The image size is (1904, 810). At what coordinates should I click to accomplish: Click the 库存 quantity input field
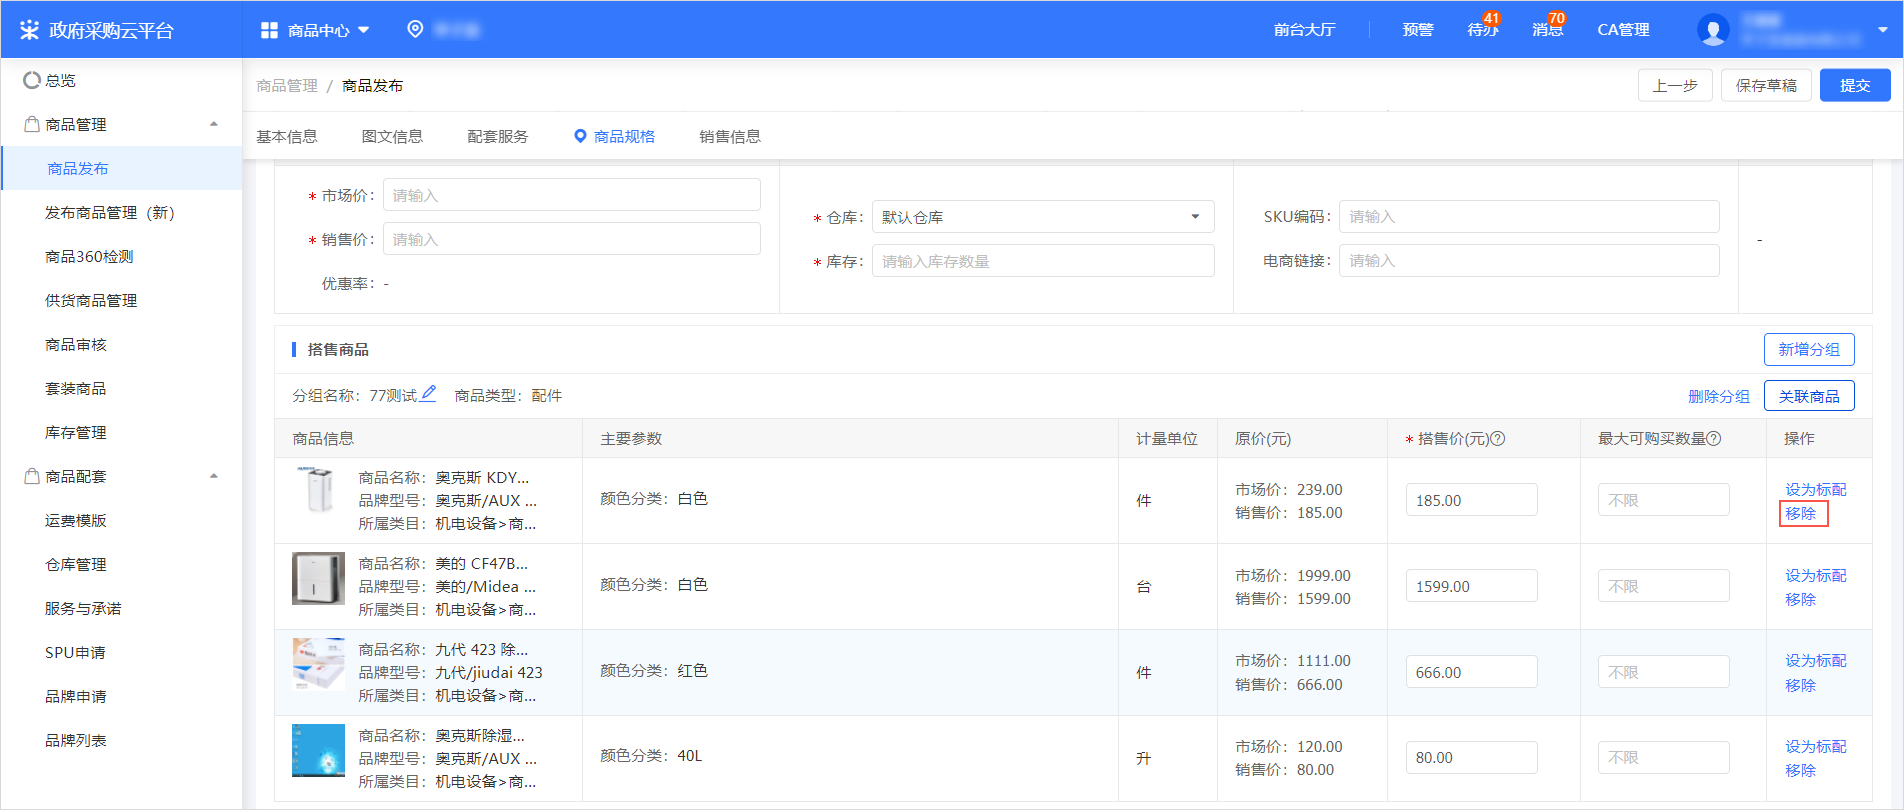tap(1043, 261)
